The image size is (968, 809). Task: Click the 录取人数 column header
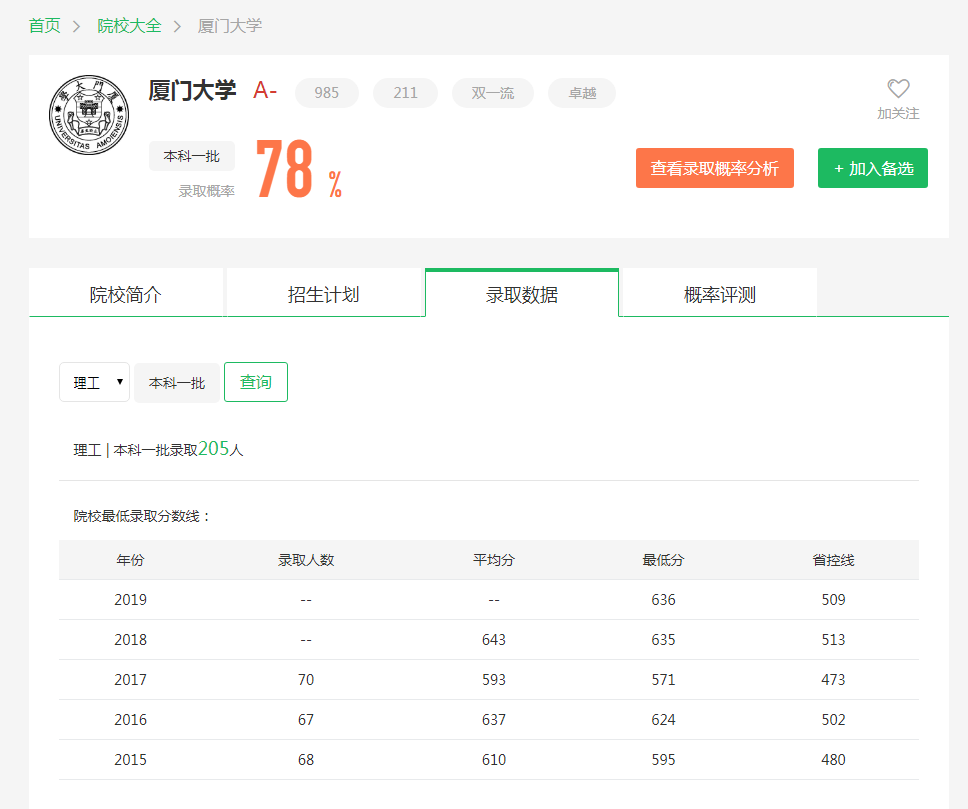(x=306, y=560)
